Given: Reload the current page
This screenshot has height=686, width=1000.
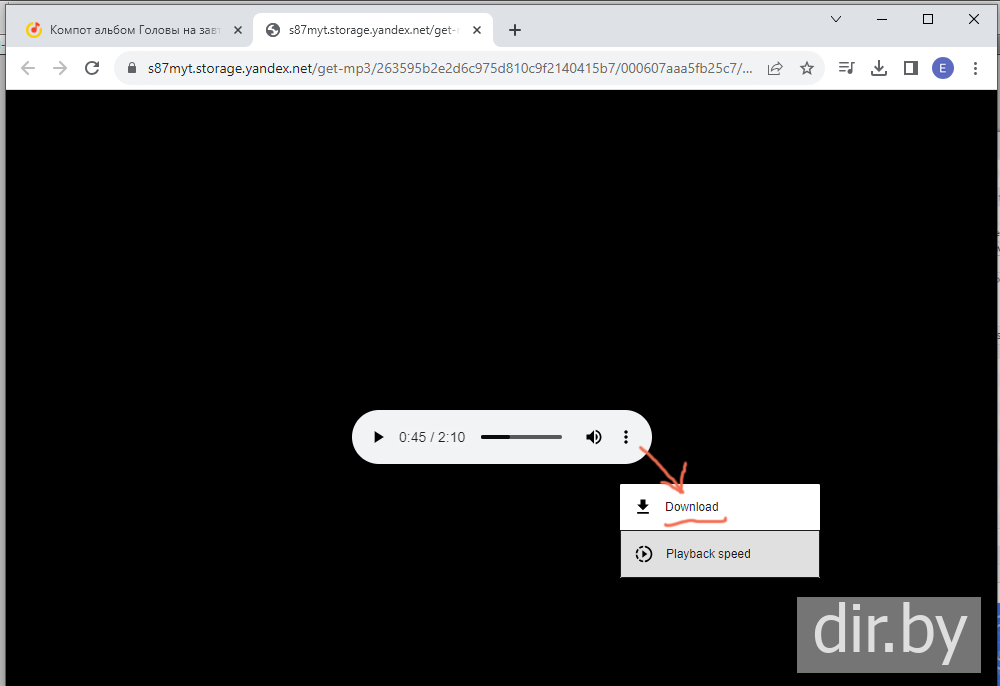Looking at the screenshot, I should click(92, 68).
